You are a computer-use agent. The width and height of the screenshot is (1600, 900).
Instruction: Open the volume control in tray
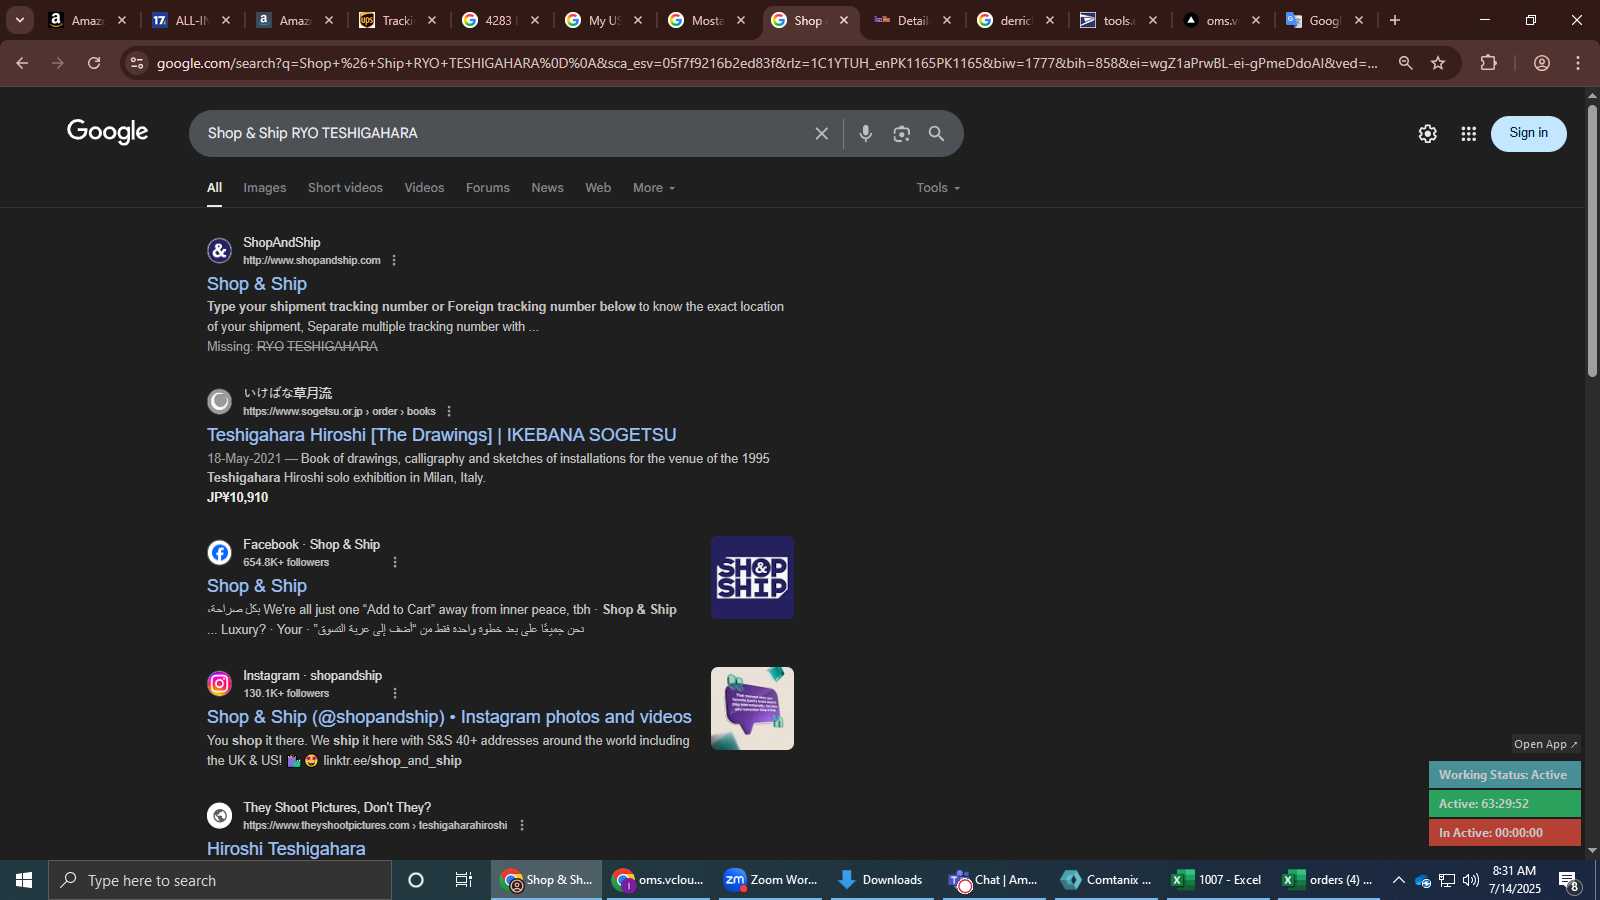pyautogui.click(x=1471, y=880)
